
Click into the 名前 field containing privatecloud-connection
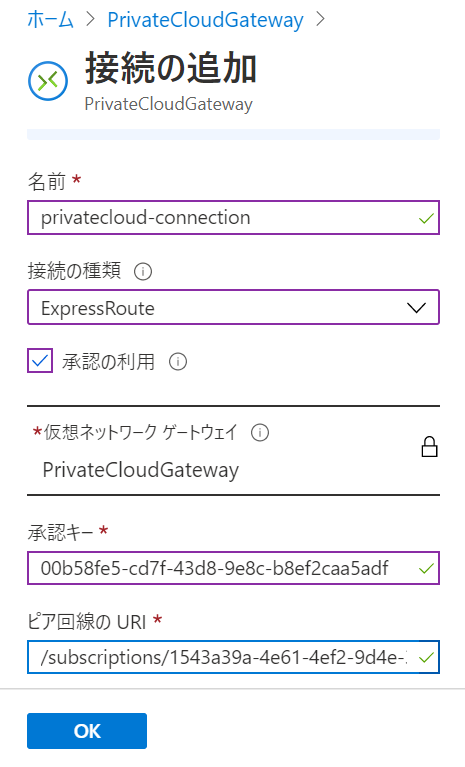[x=233, y=218]
